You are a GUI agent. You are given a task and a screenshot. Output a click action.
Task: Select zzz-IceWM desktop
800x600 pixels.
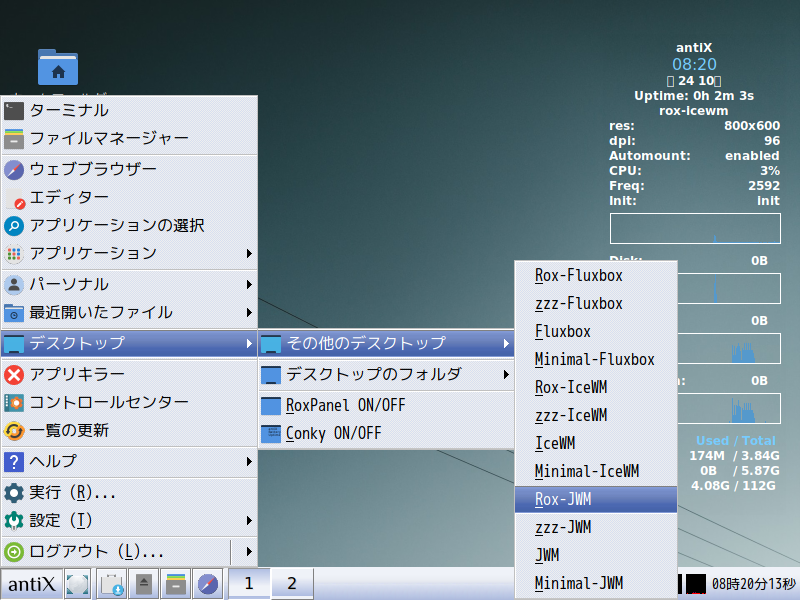tap(596, 416)
